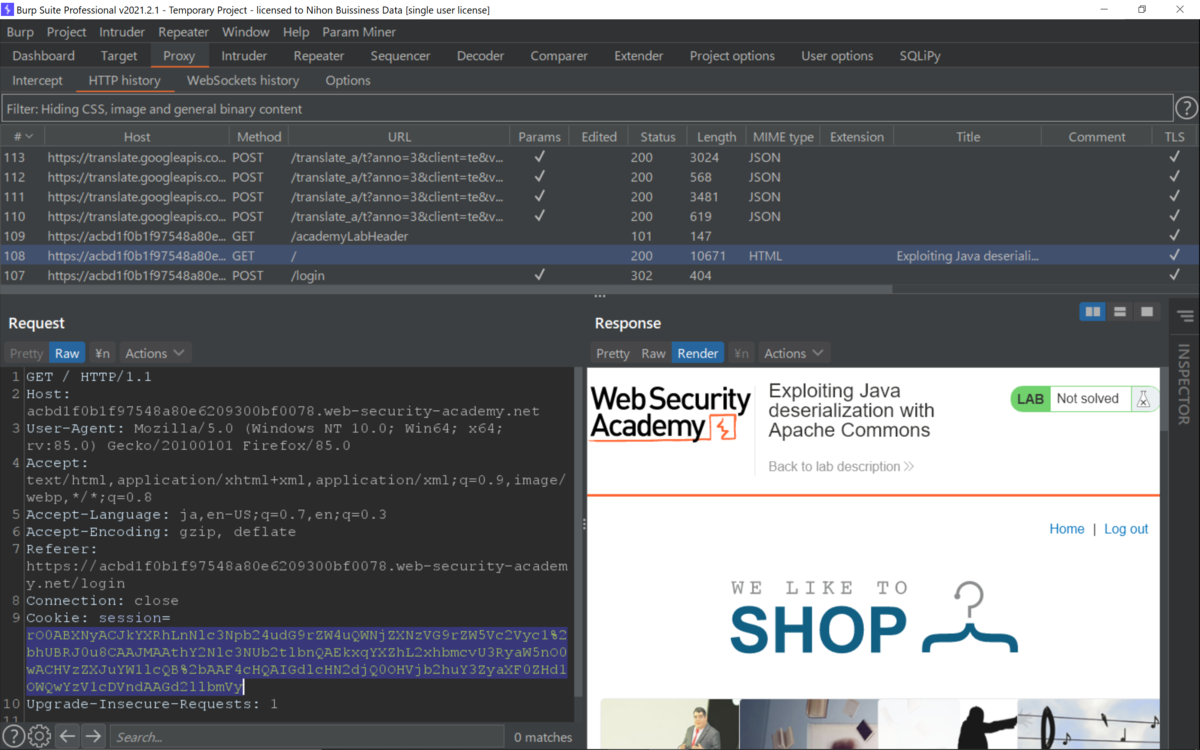Switch to the Decoder tab
The width and height of the screenshot is (1200, 750).
(x=480, y=56)
